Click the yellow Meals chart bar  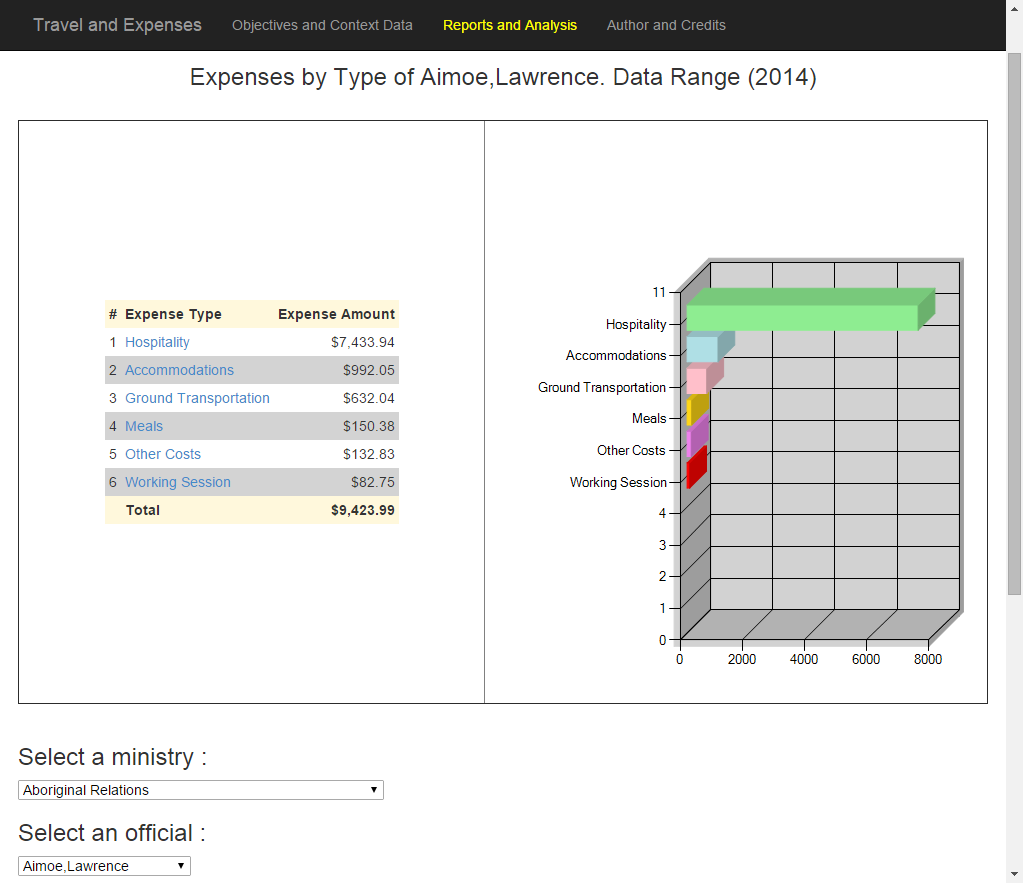click(x=697, y=410)
